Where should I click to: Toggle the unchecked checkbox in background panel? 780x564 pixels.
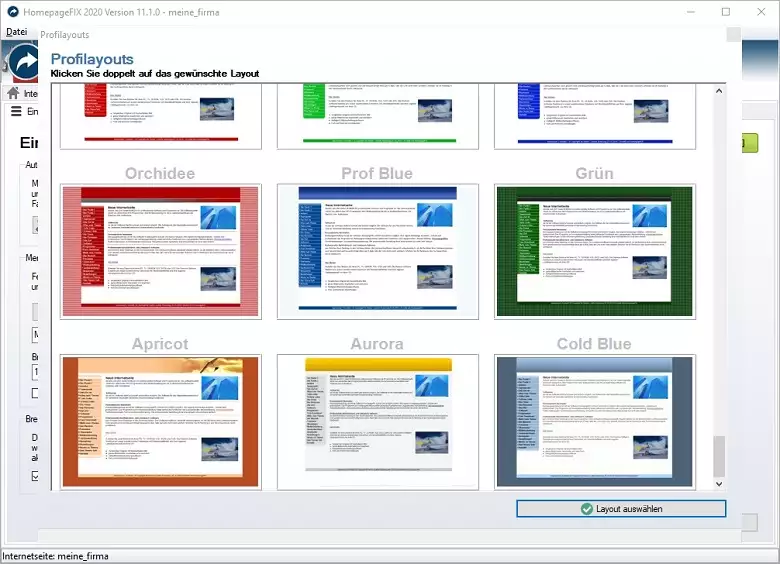click(x=35, y=393)
